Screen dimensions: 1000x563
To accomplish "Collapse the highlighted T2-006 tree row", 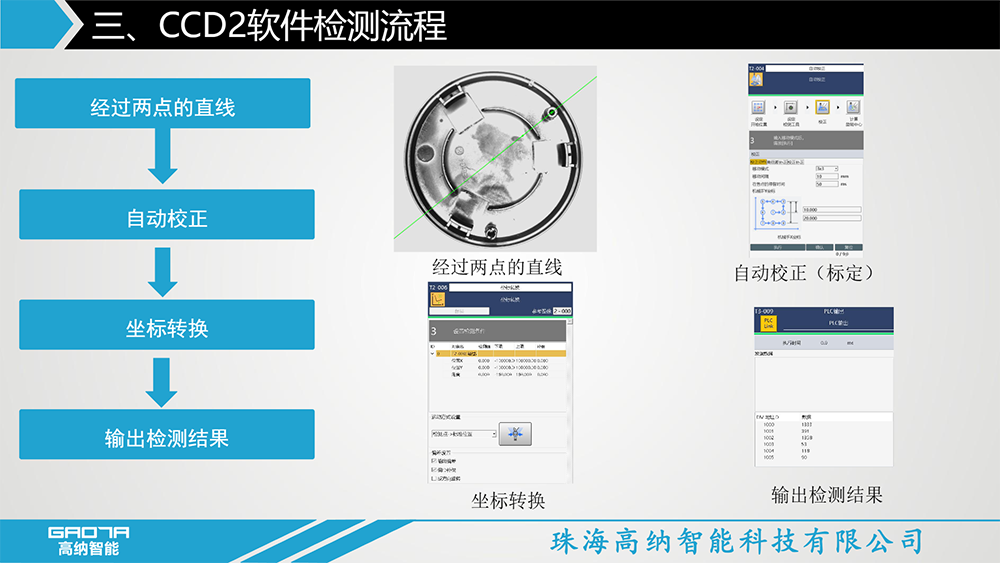I will click(x=434, y=353).
